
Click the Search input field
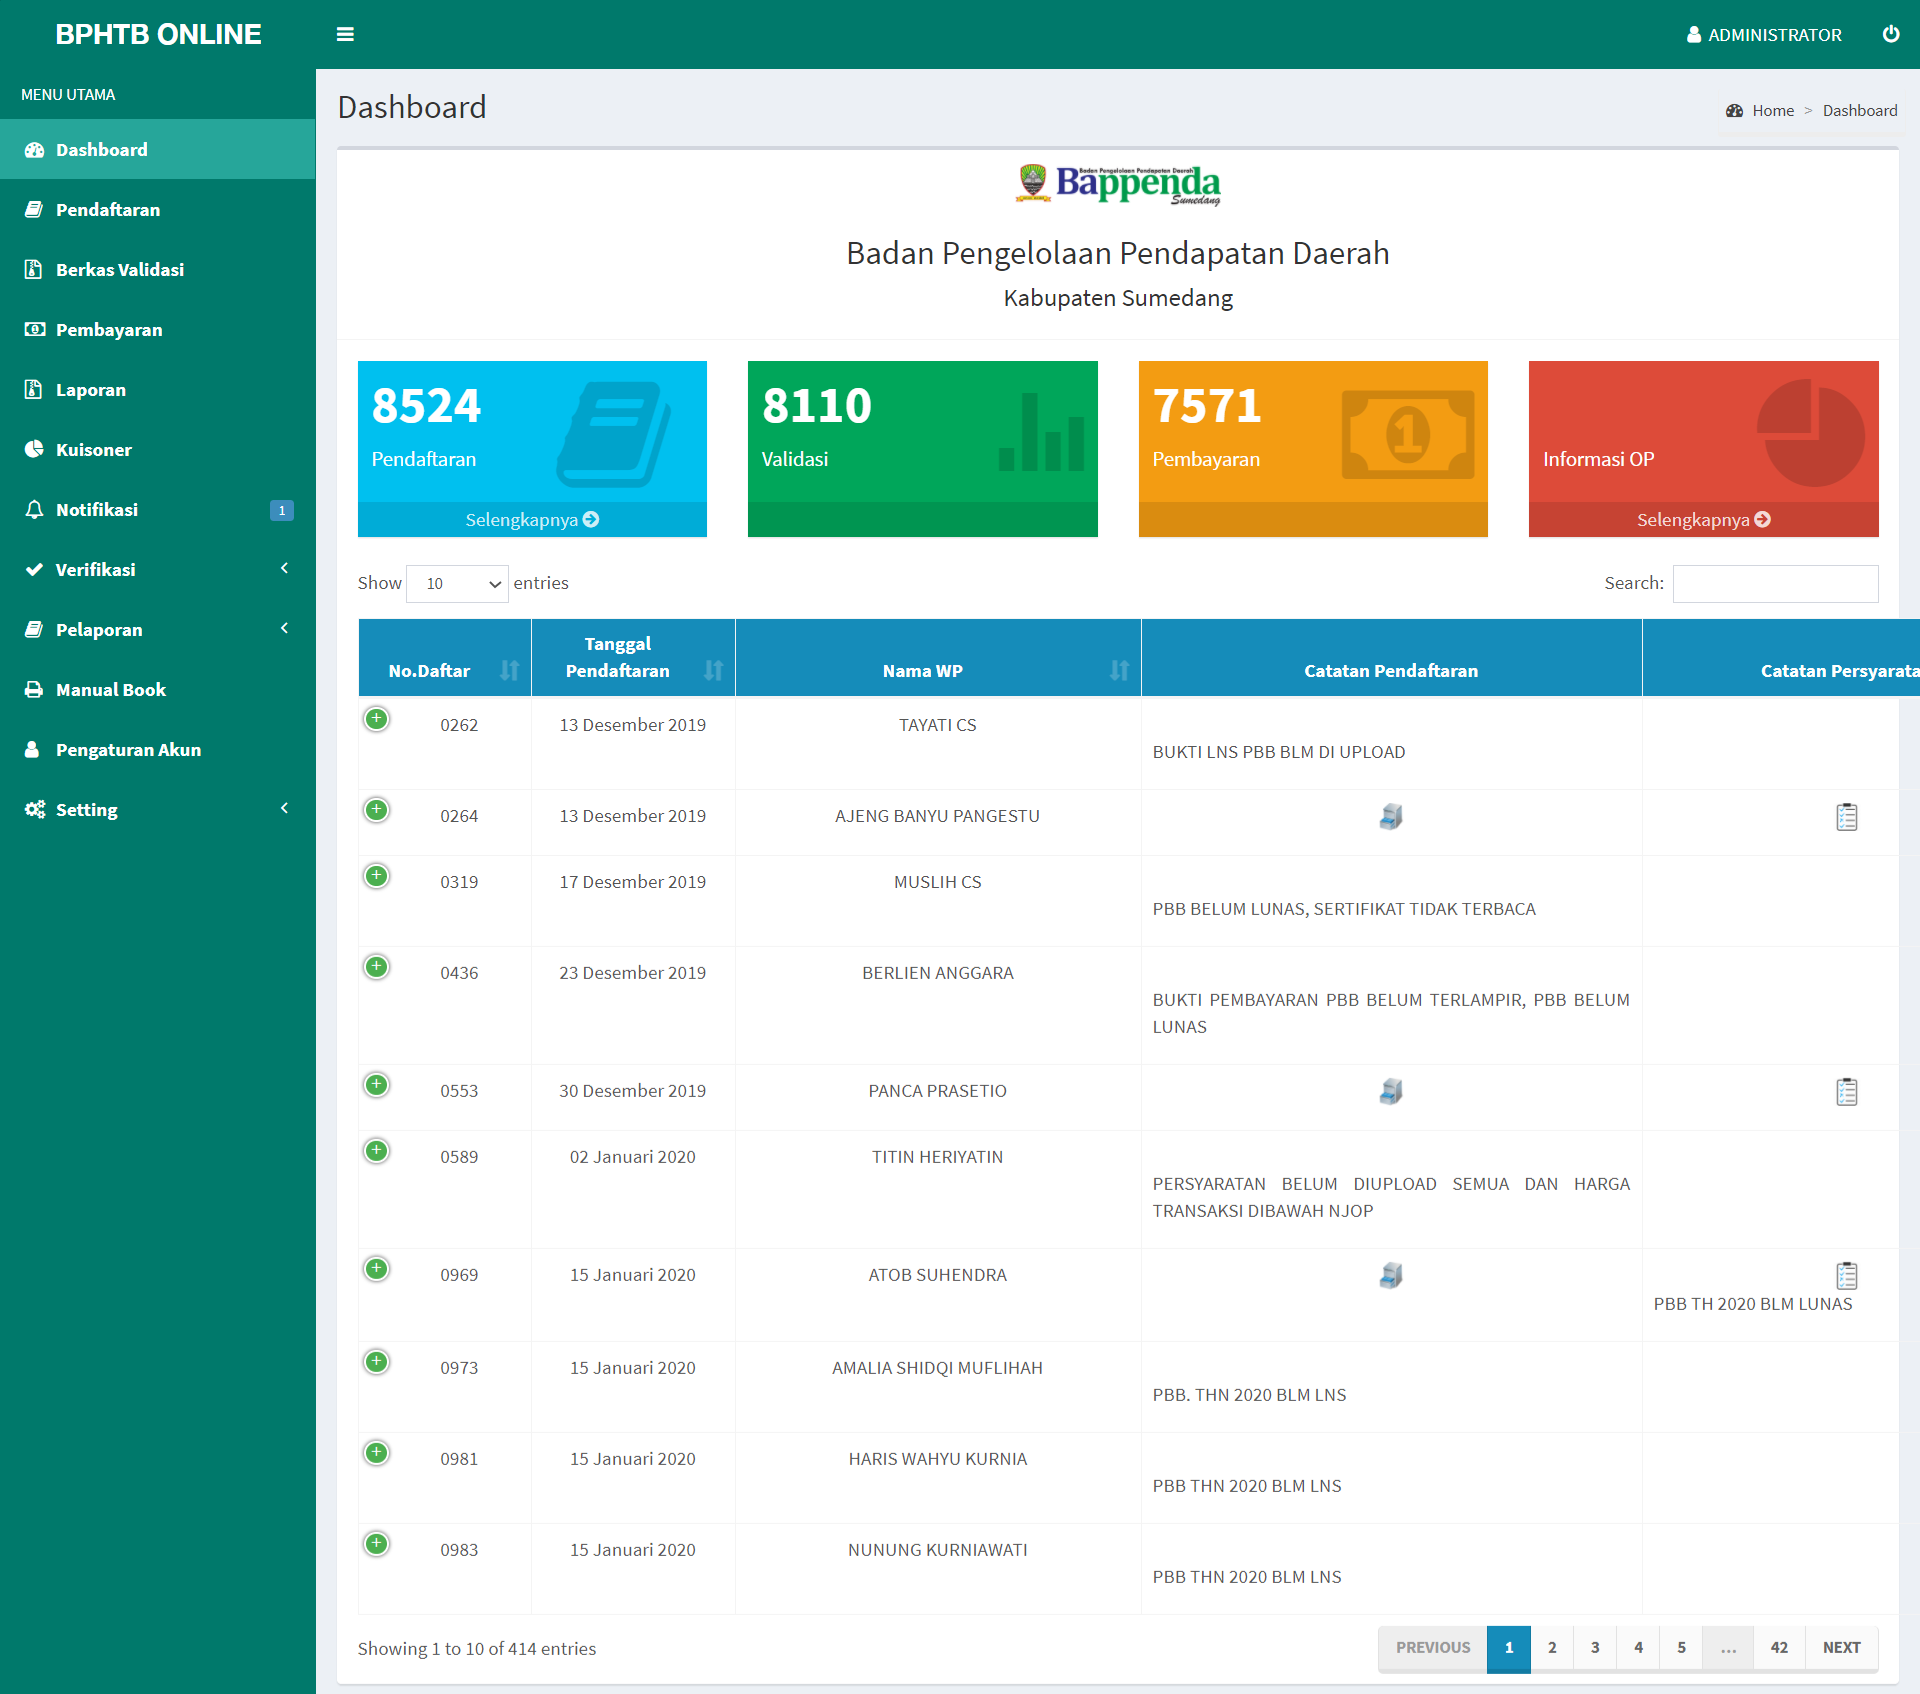pyautogui.click(x=1775, y=584)
